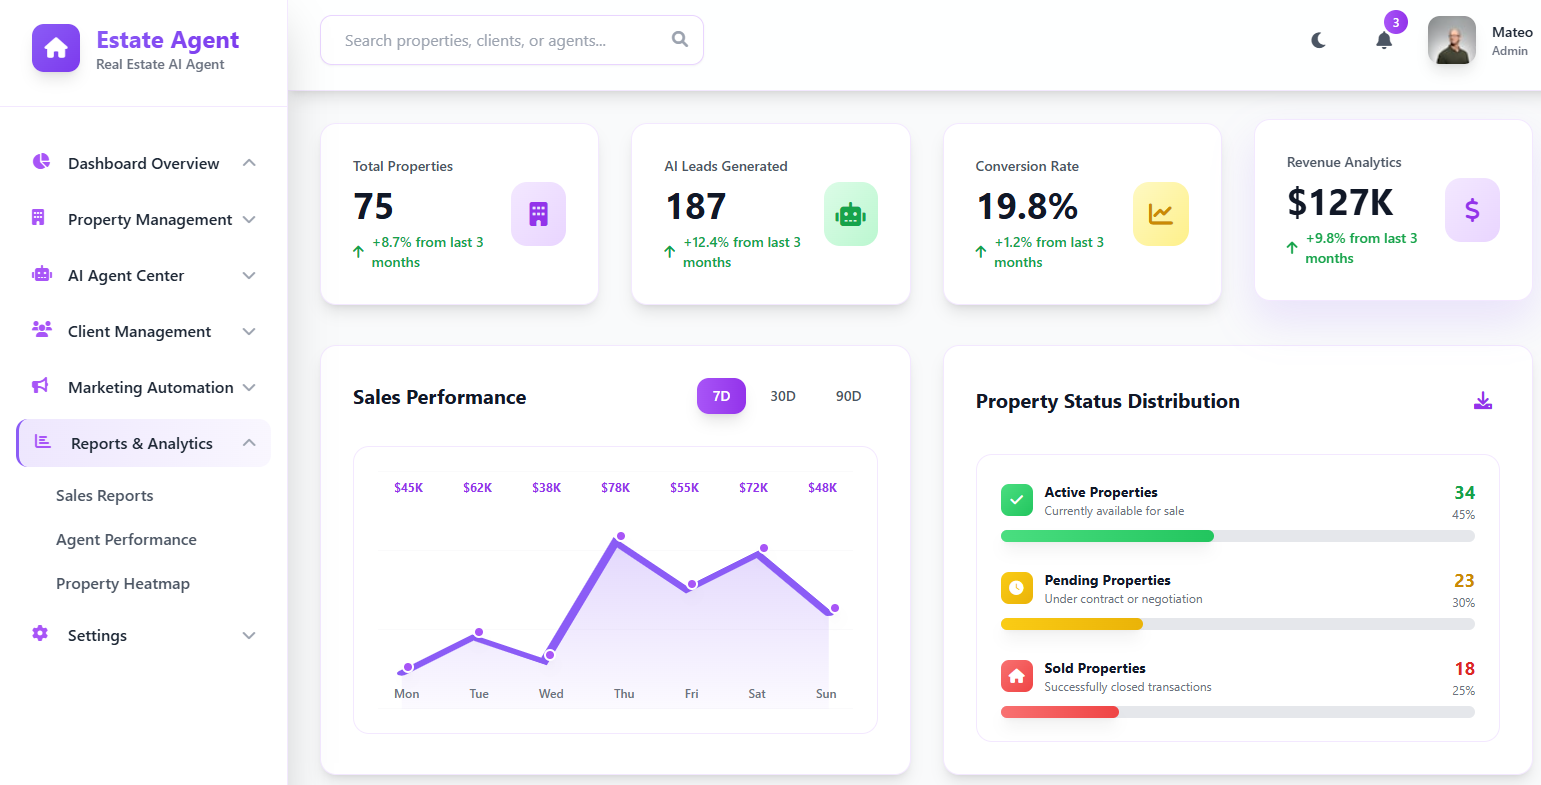1541x785 pixels.
Task: View the Sales Reports page
Action: click(x=104, y=495)
